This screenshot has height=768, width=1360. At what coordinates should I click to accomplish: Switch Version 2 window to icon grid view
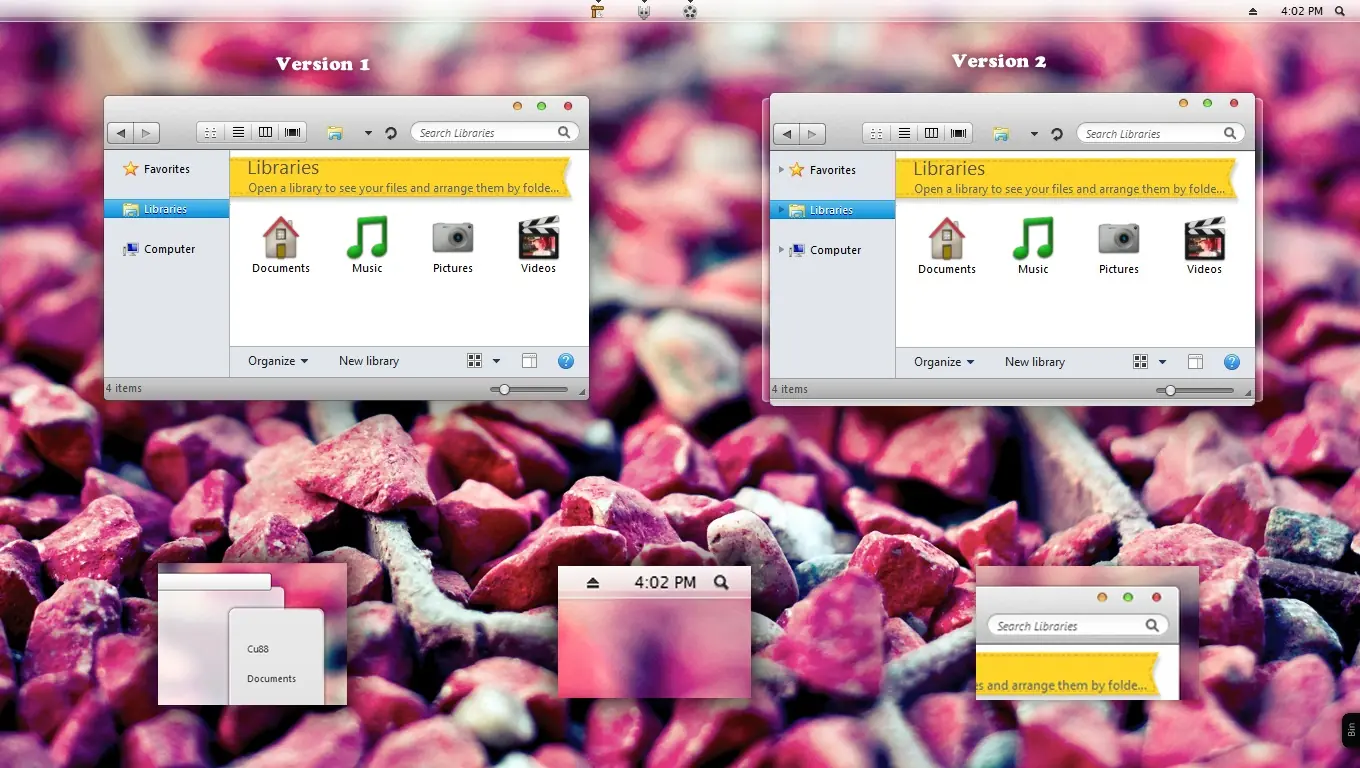tap(876, 133)
